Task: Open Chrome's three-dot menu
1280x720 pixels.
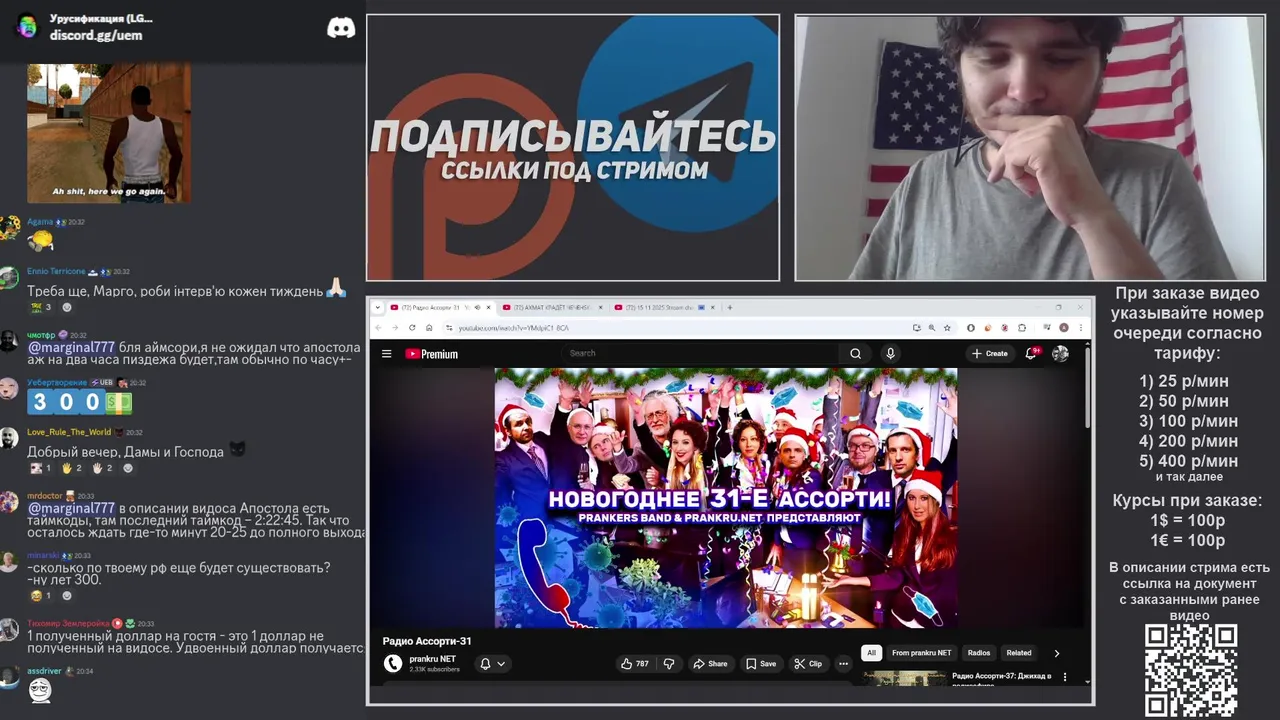Action: [x=1080, y=327]
